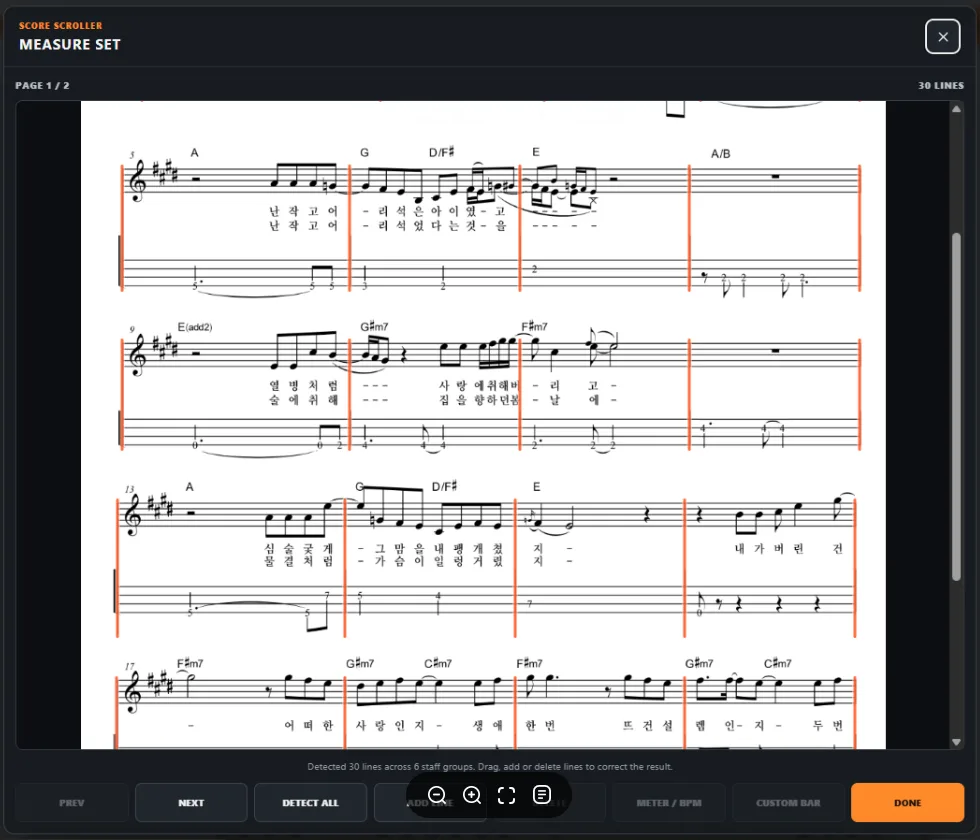Image resolution: width=980 pixels, height=840 pixels.
Task: Click the A/B chord symbol
Action: tap(721, 154)
